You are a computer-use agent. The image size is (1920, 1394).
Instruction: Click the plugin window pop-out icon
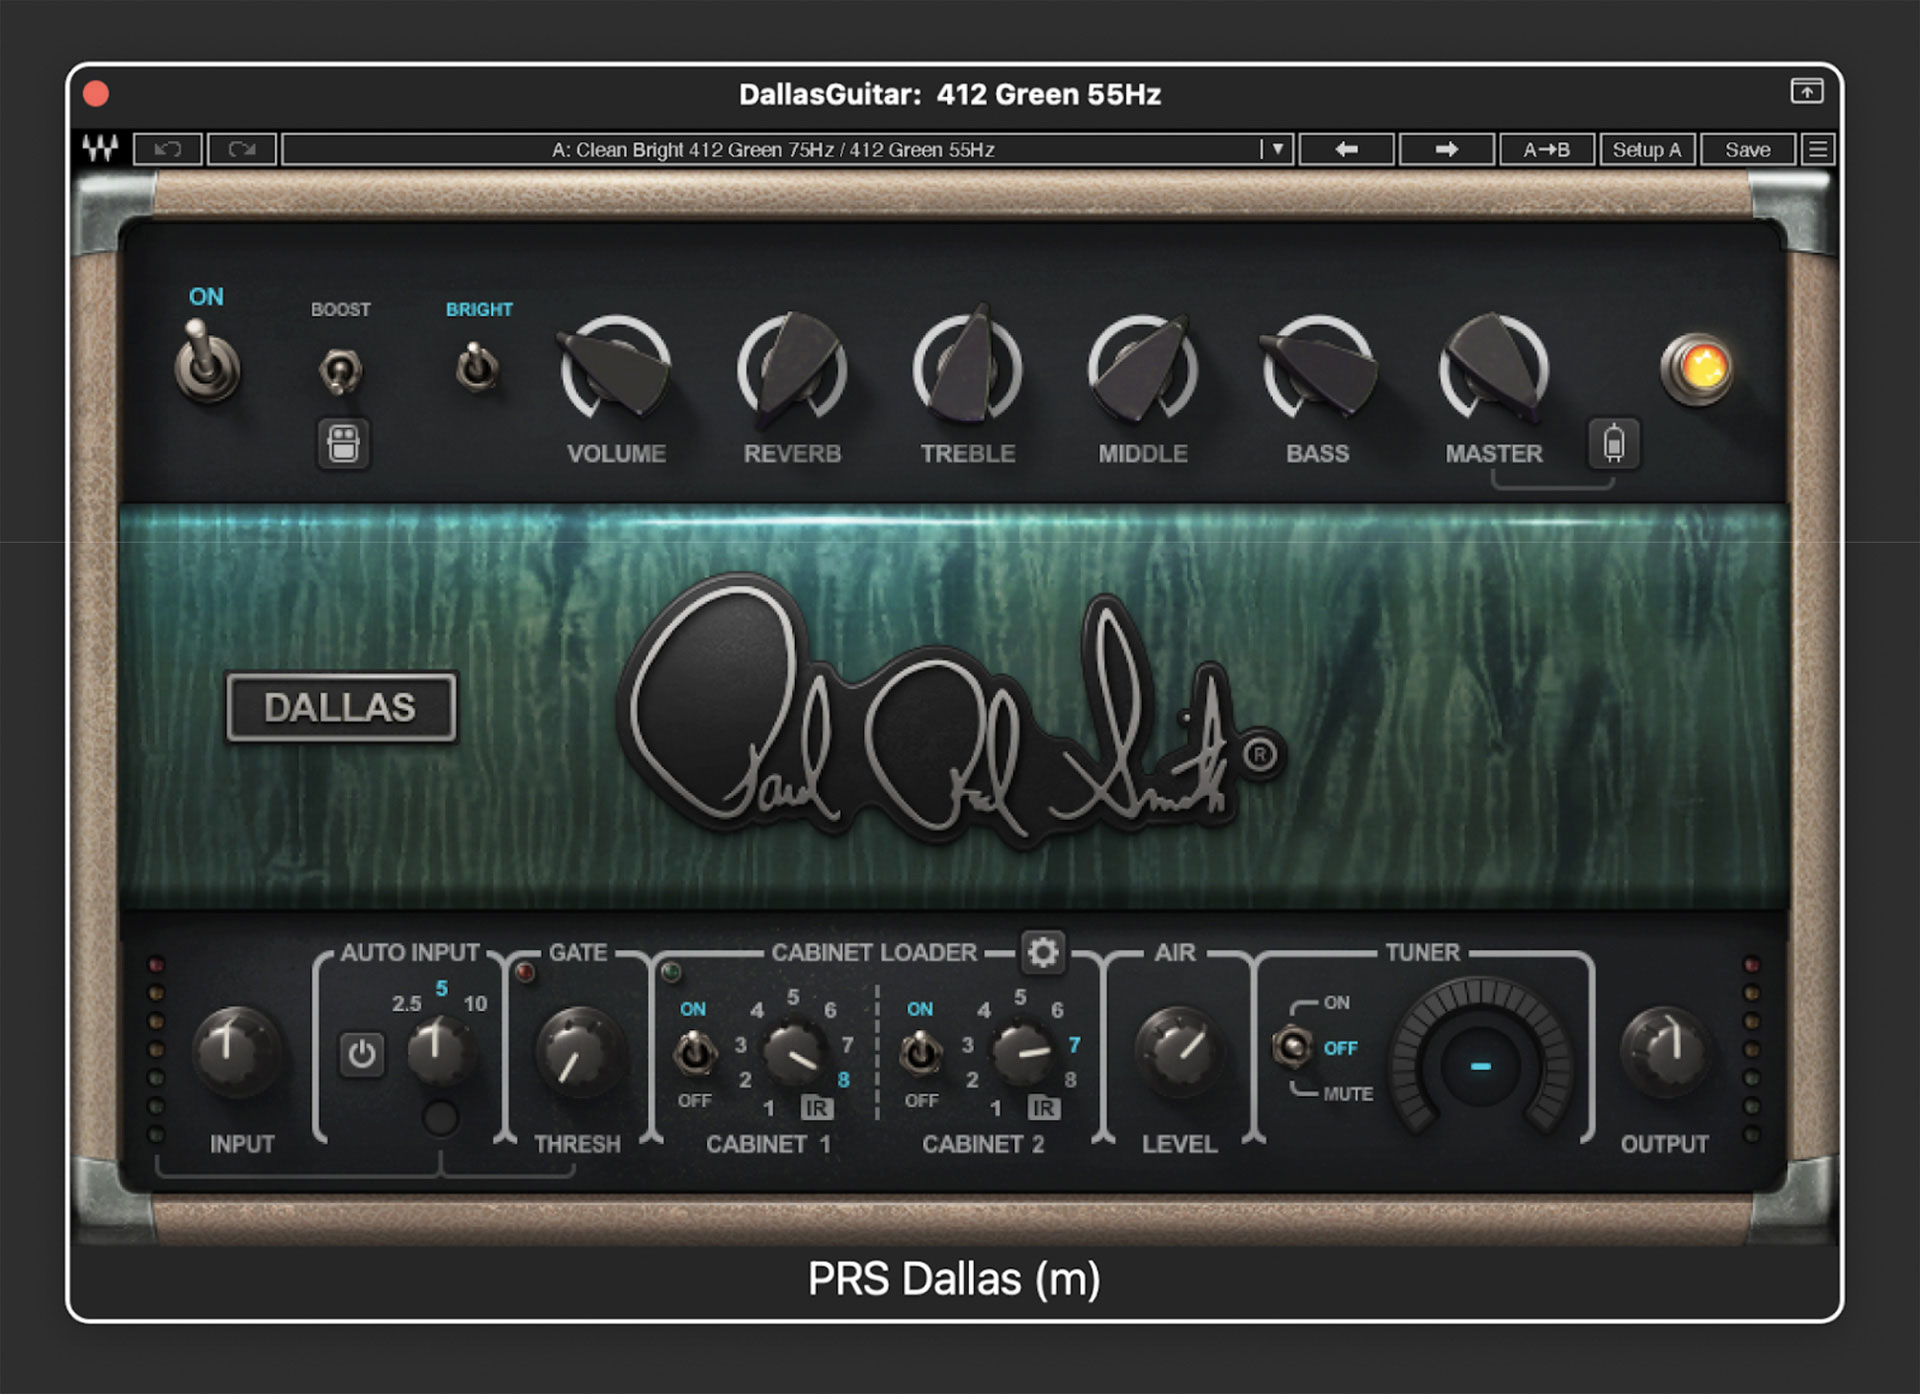point(1806,92)
